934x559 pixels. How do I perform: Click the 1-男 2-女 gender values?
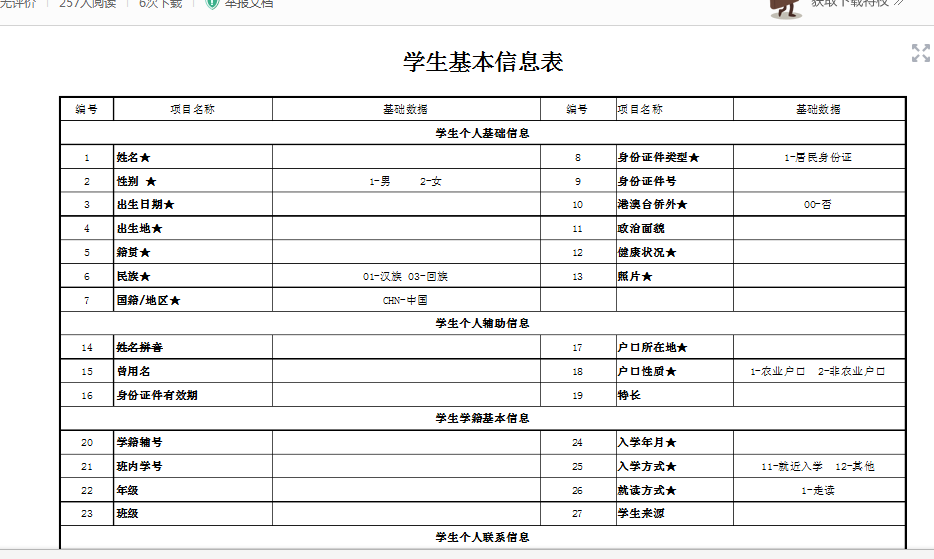click(405, 181)
